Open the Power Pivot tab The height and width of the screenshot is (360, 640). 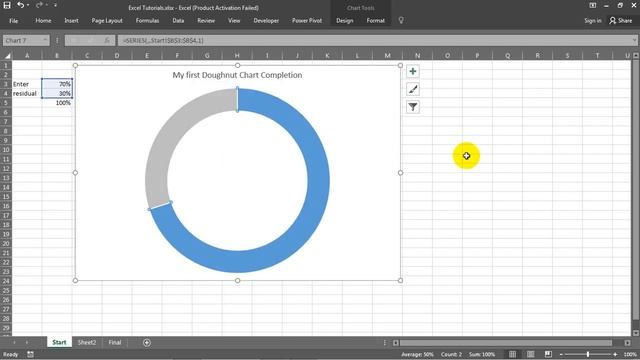click(x=307, y=20)
